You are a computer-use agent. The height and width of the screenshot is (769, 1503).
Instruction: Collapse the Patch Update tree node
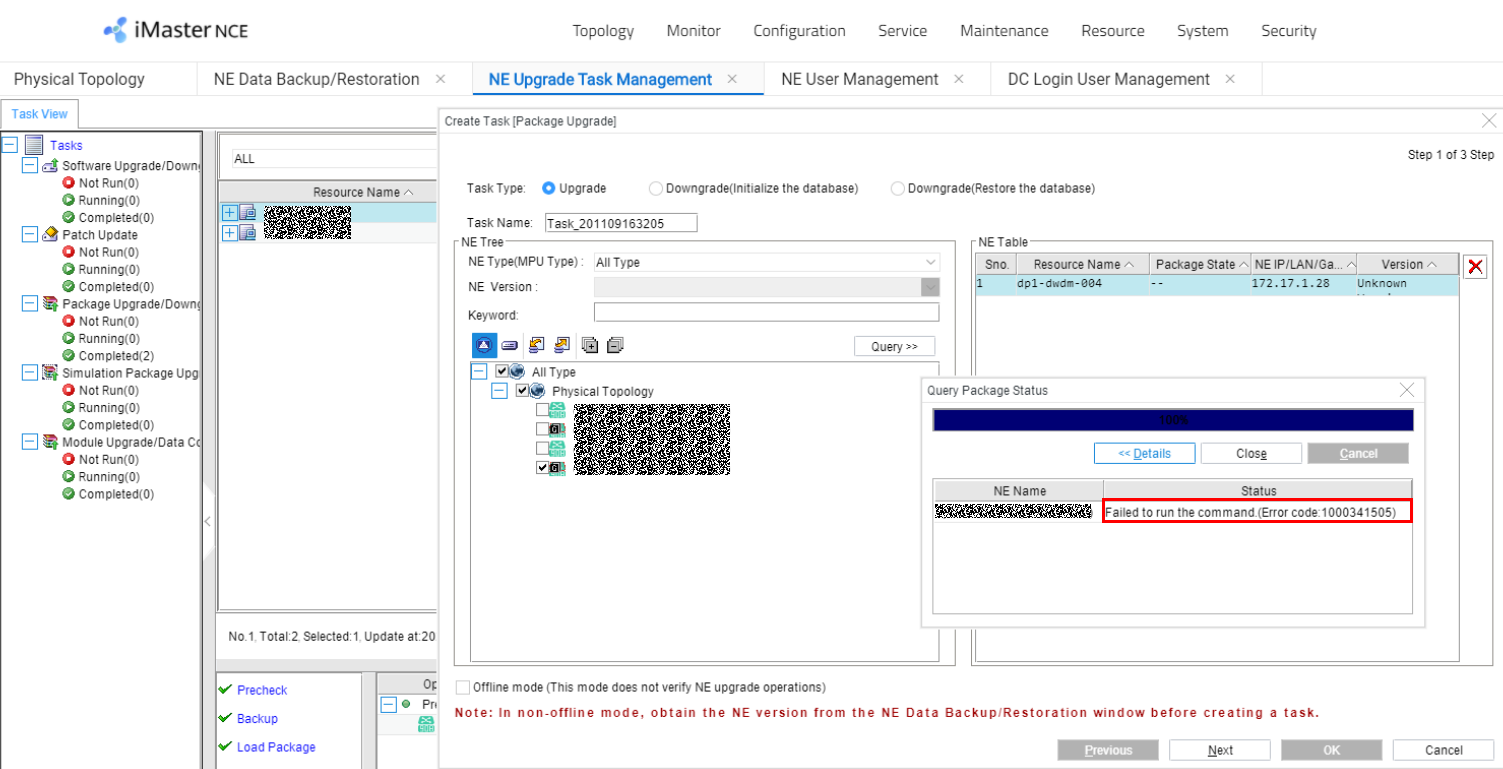click(29, 235)
